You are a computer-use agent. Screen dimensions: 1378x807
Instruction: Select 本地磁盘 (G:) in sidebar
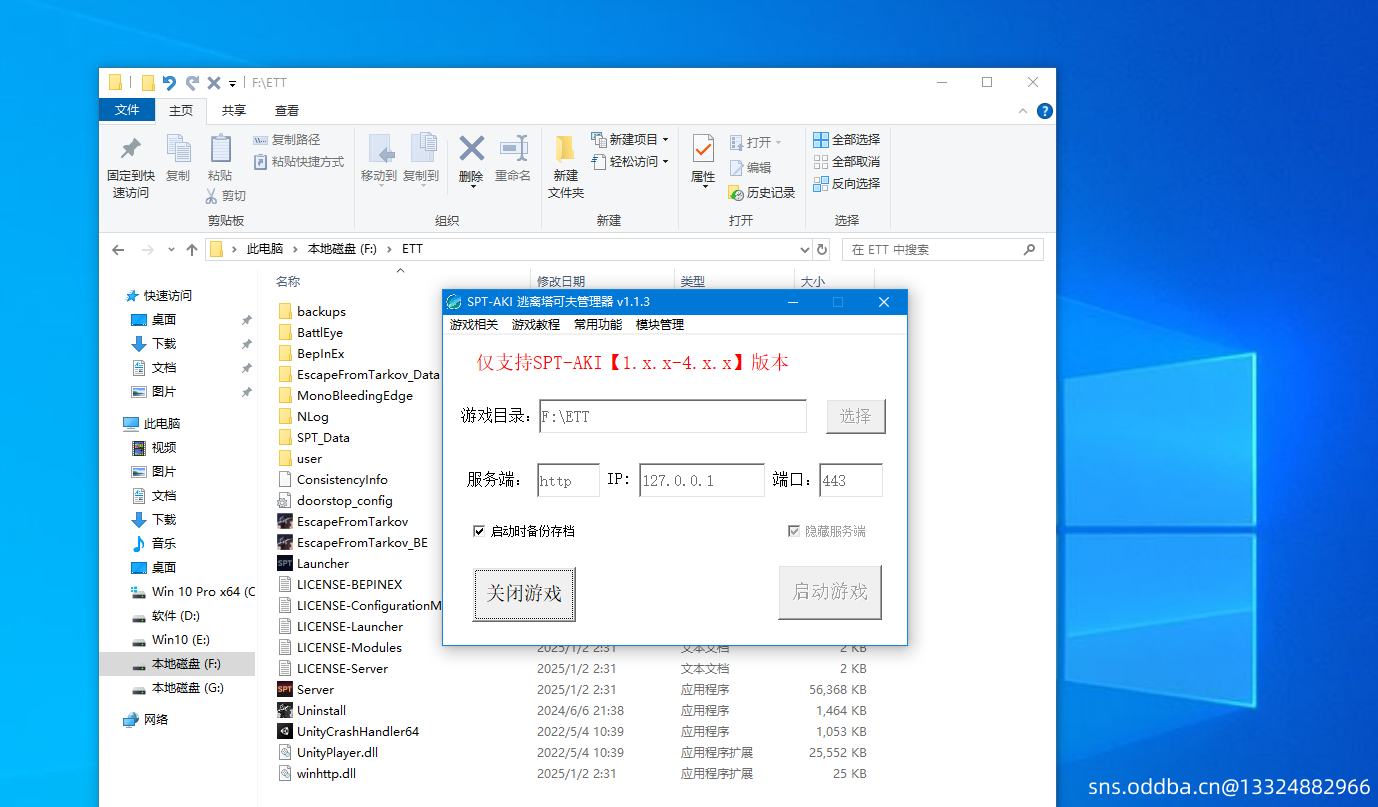[x=187, y=688]
